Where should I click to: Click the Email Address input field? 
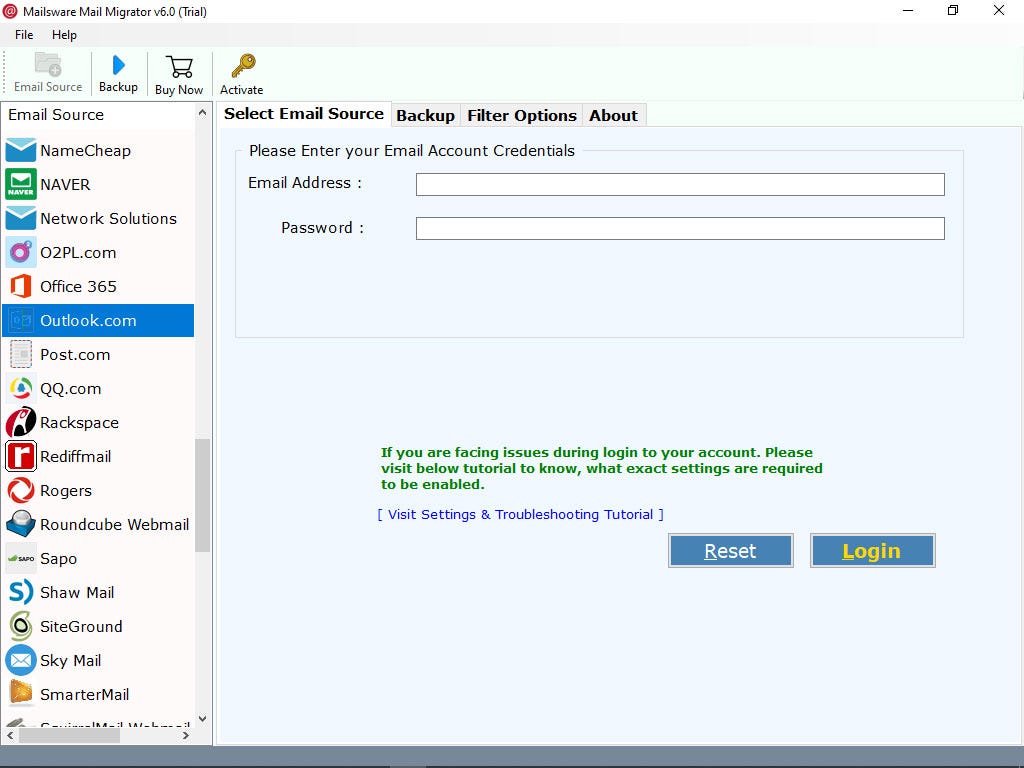coord(680,184)
